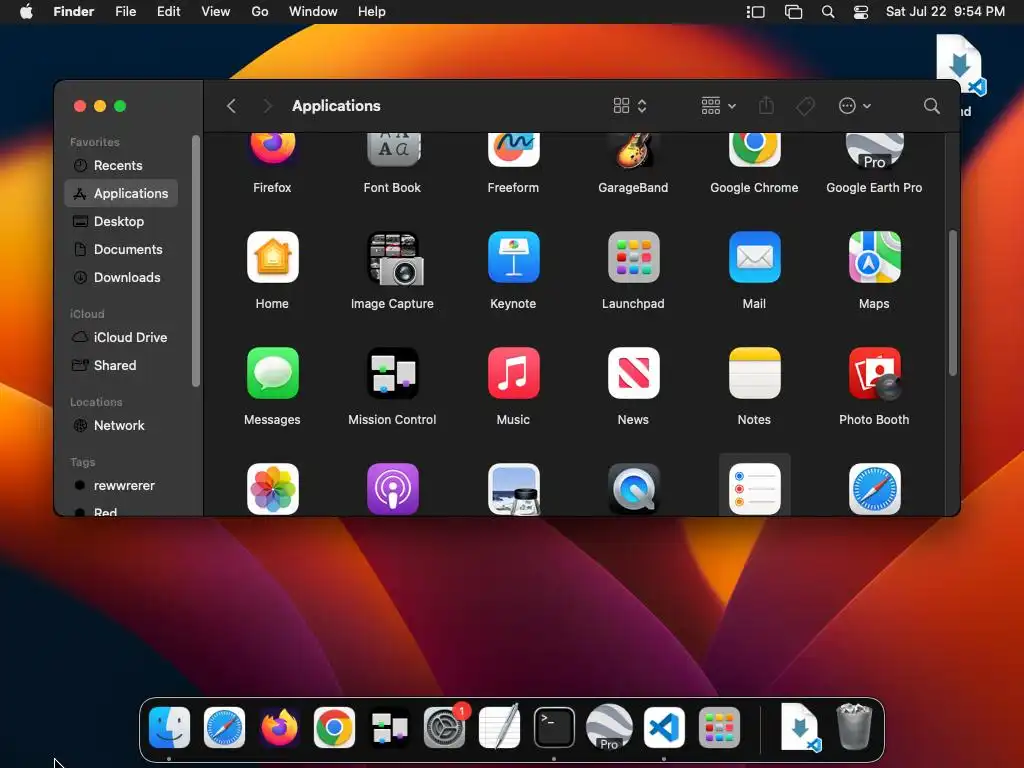Screen dimensions: 1024x768
Task: Open TextEdit from the Dock
Action: coord(500,727)
